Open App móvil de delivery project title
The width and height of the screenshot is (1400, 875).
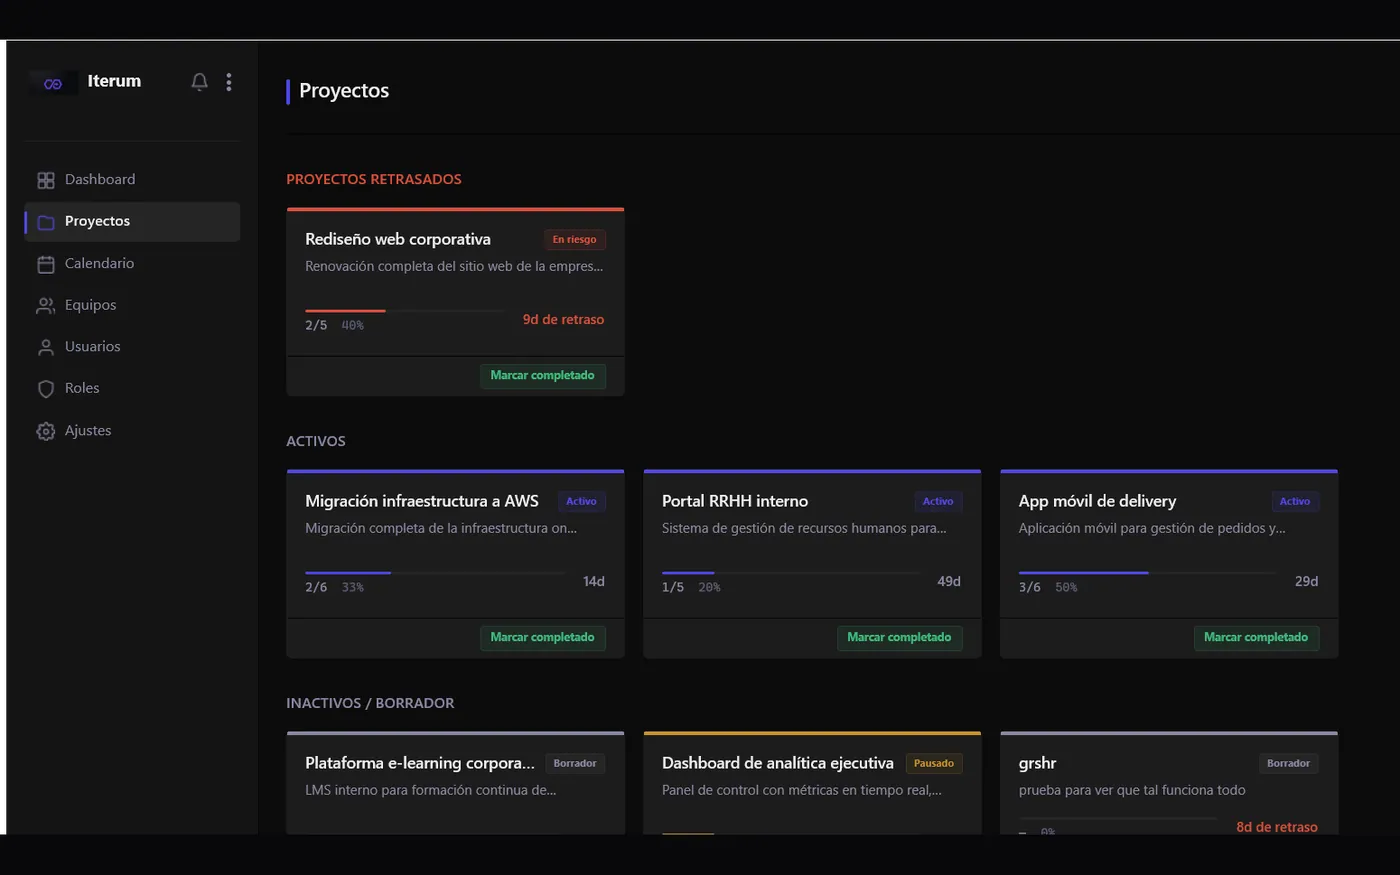(1097, 501)
